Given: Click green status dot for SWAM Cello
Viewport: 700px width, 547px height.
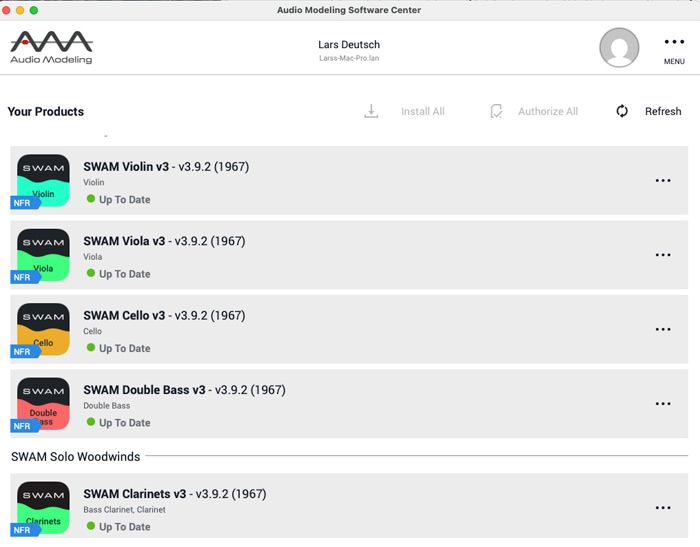Looking at the screenshot, I should pyautogui.click(x=91, y=347).
